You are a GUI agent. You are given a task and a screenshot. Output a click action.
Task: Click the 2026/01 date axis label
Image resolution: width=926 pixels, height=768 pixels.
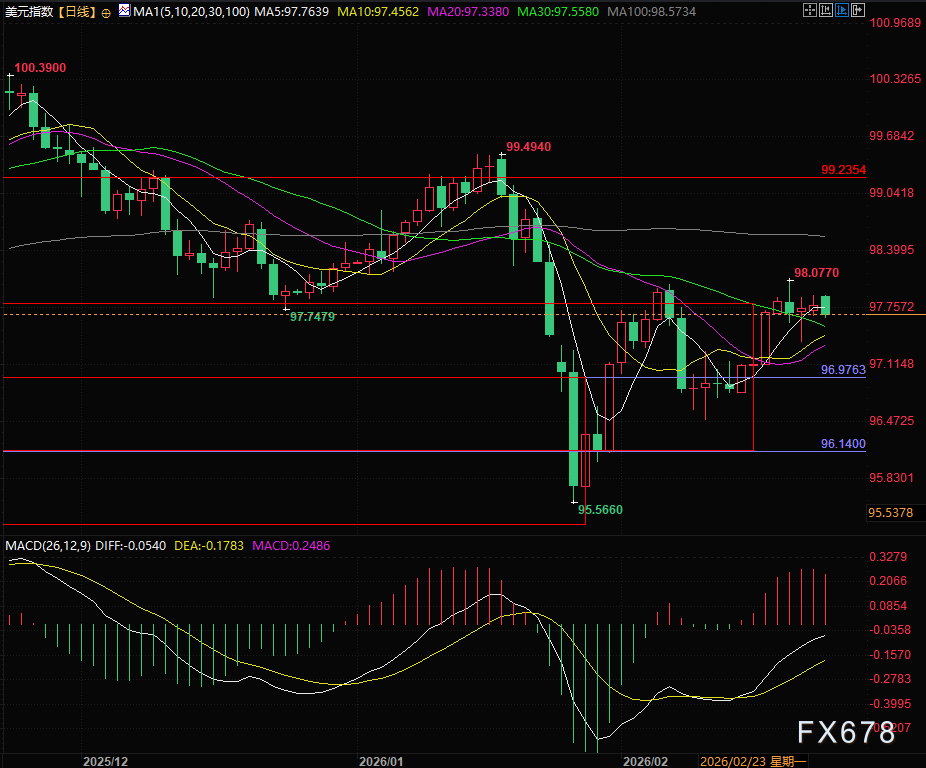click(x=381, y=762)
